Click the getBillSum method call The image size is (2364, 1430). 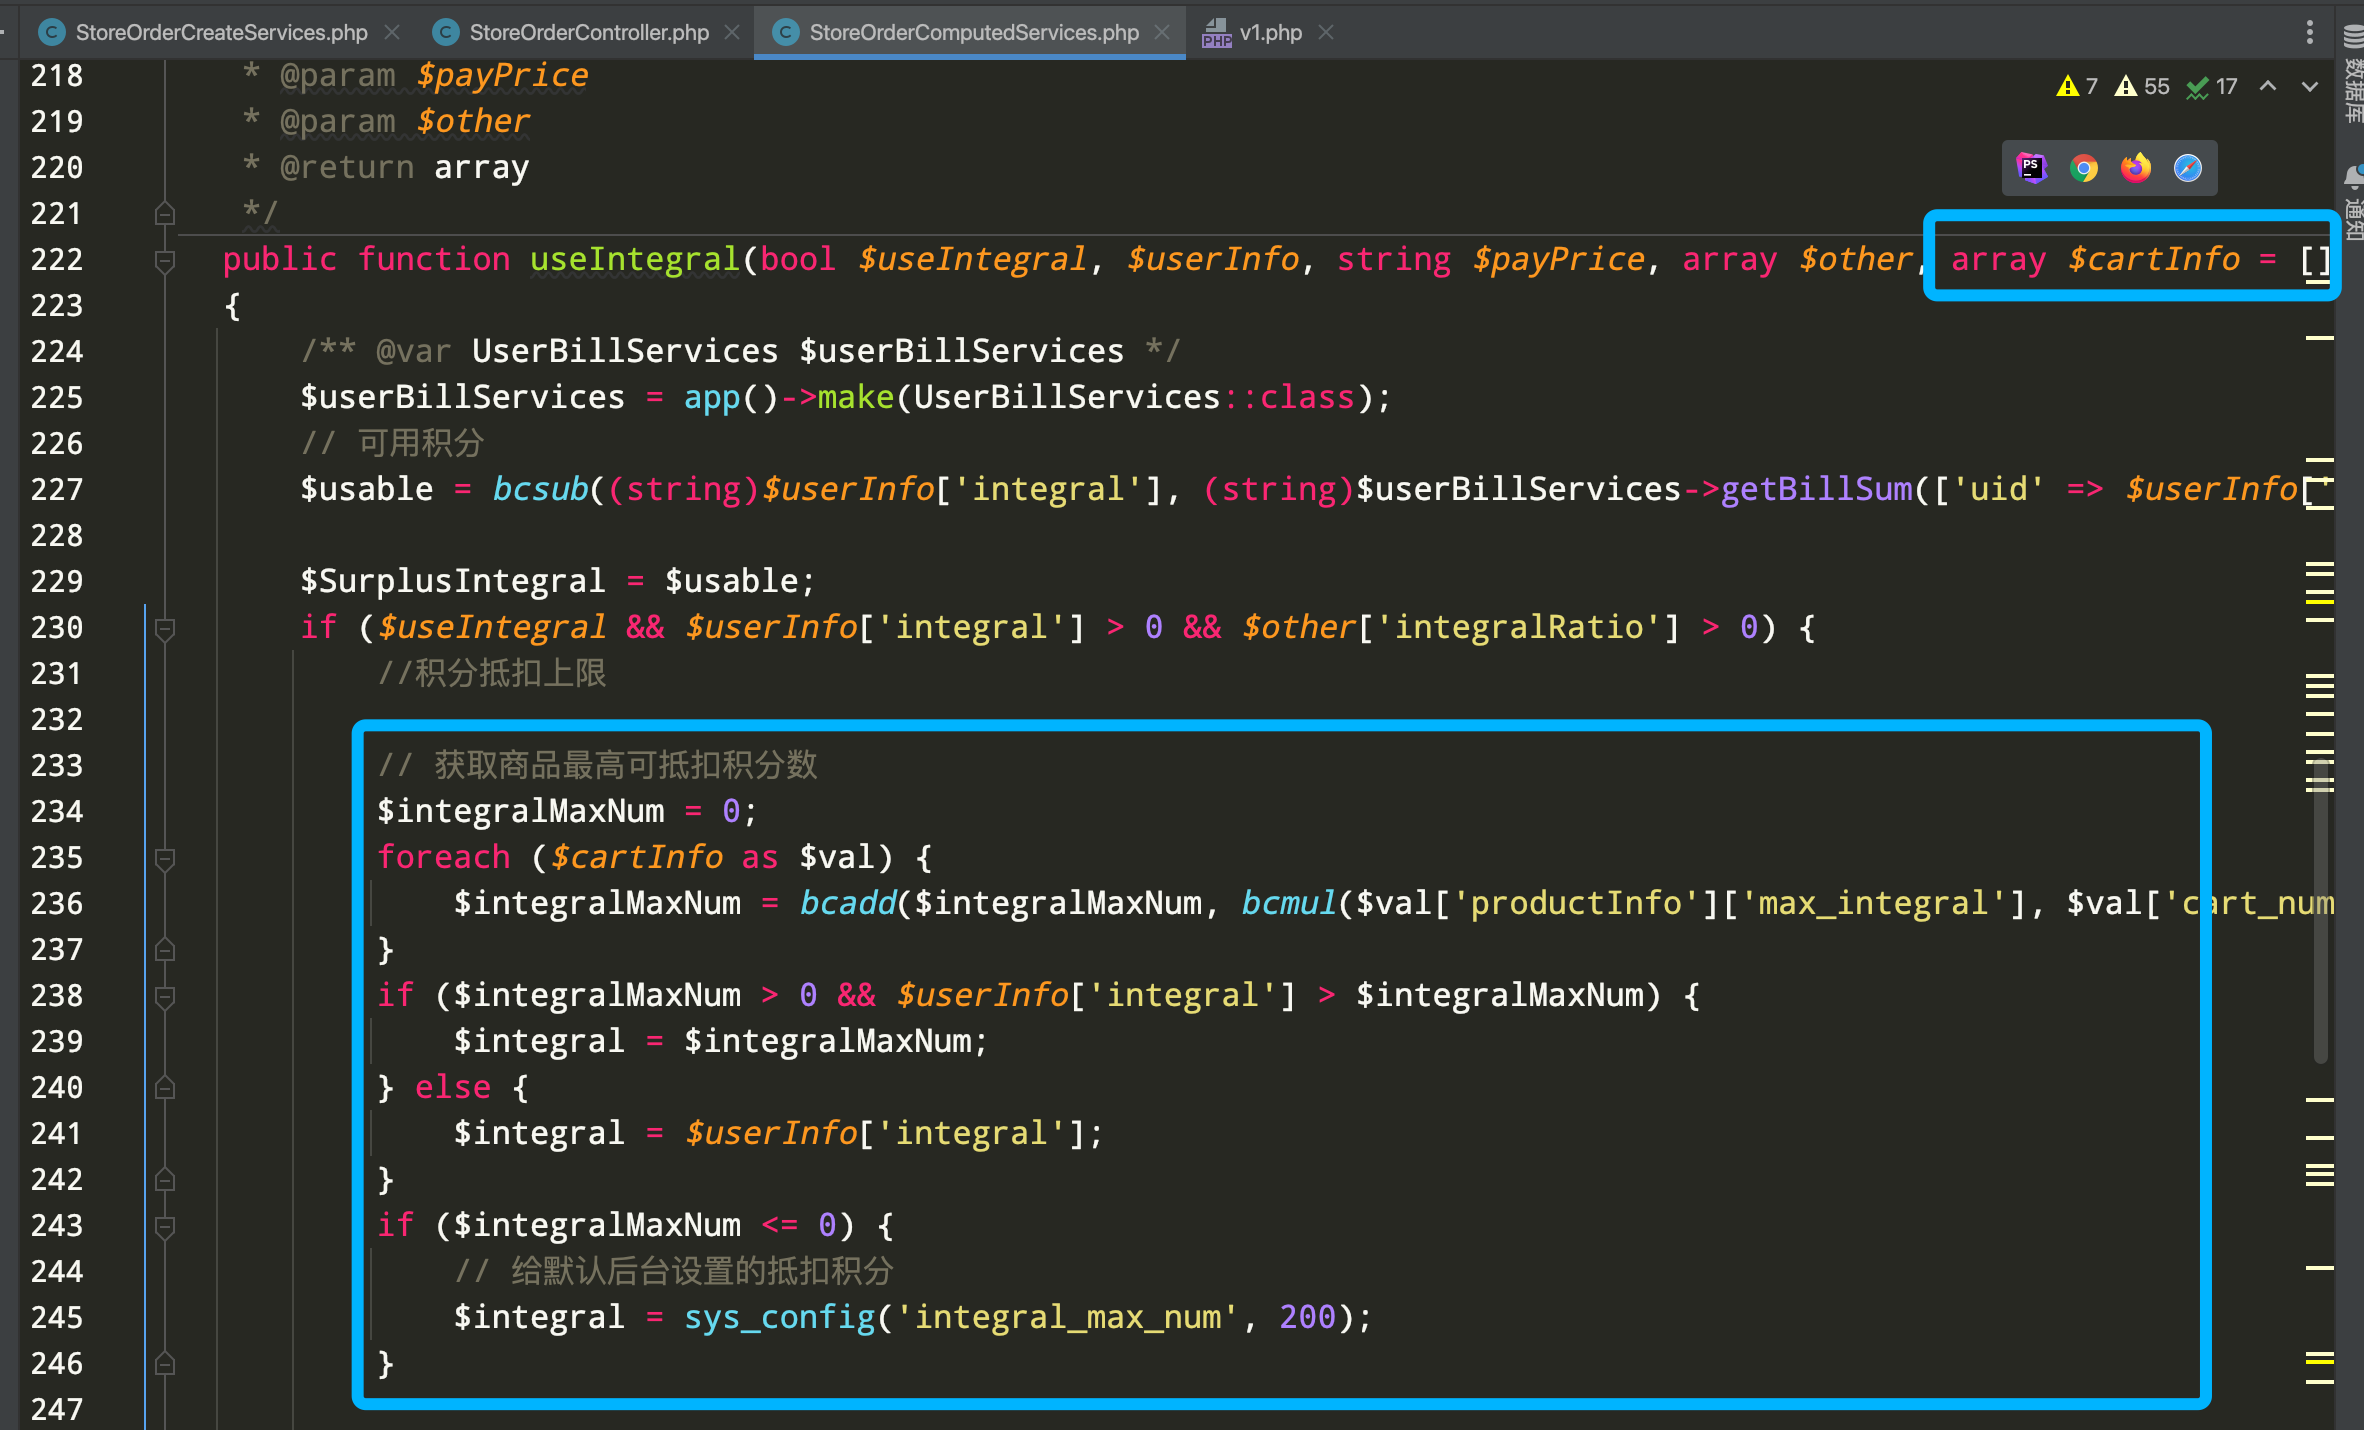1816,489
